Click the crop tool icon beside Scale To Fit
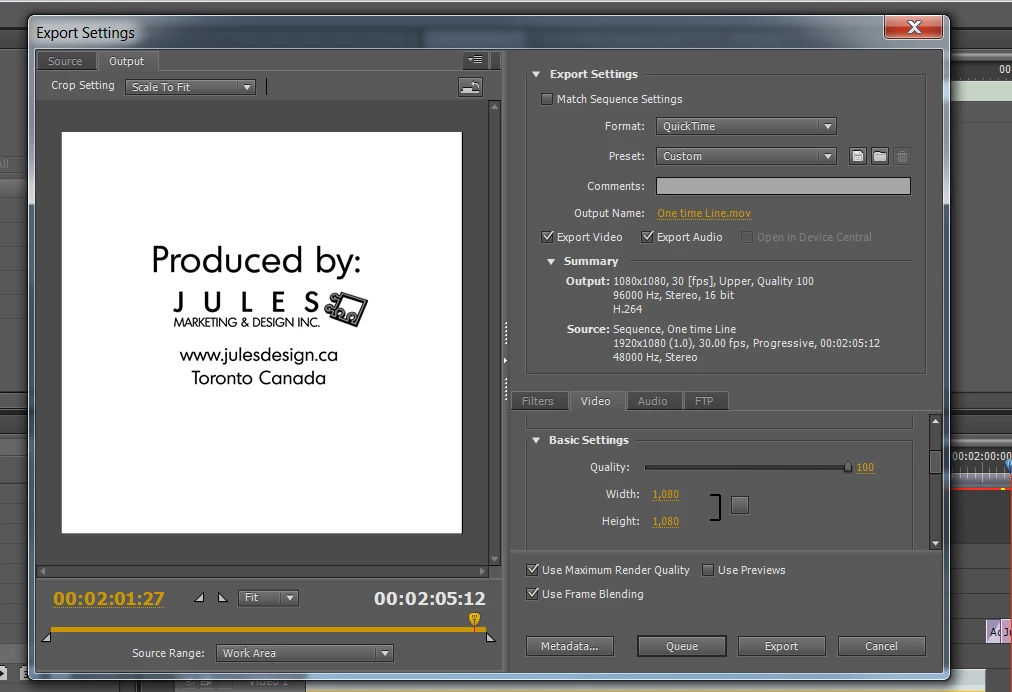The height and width of the screenshot is (692, 1012). (x=470, y=86)
